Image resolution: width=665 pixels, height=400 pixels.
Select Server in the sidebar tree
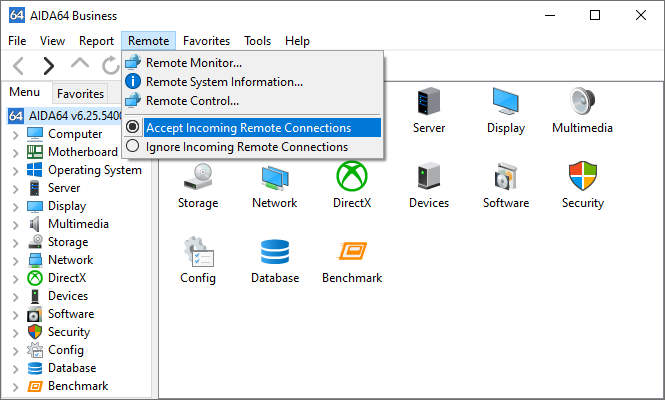tap(64, 187)
